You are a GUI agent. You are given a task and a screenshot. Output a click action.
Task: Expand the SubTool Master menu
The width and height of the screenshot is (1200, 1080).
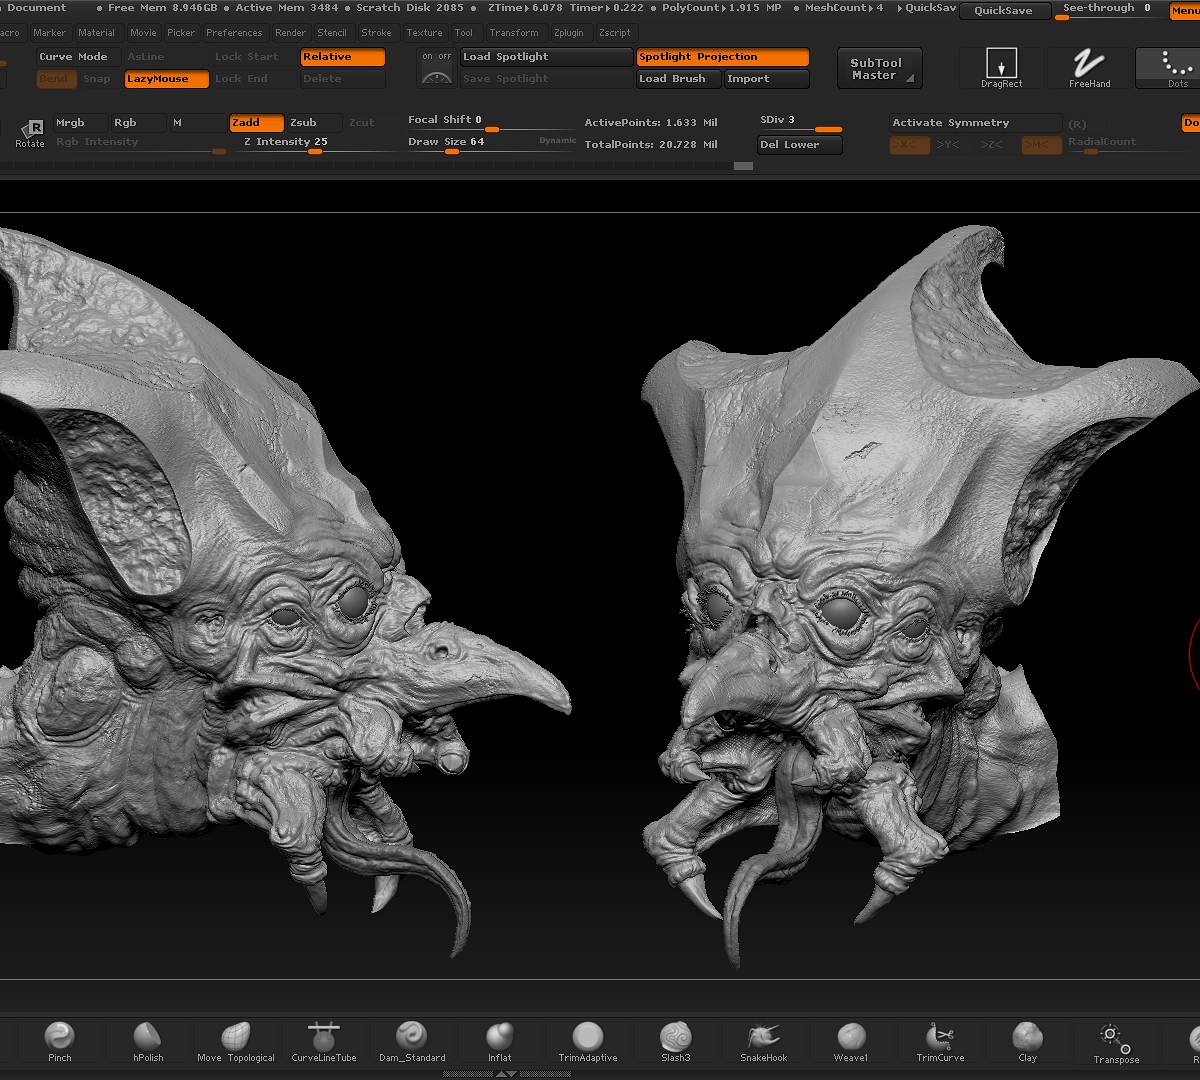click(879, 69)
